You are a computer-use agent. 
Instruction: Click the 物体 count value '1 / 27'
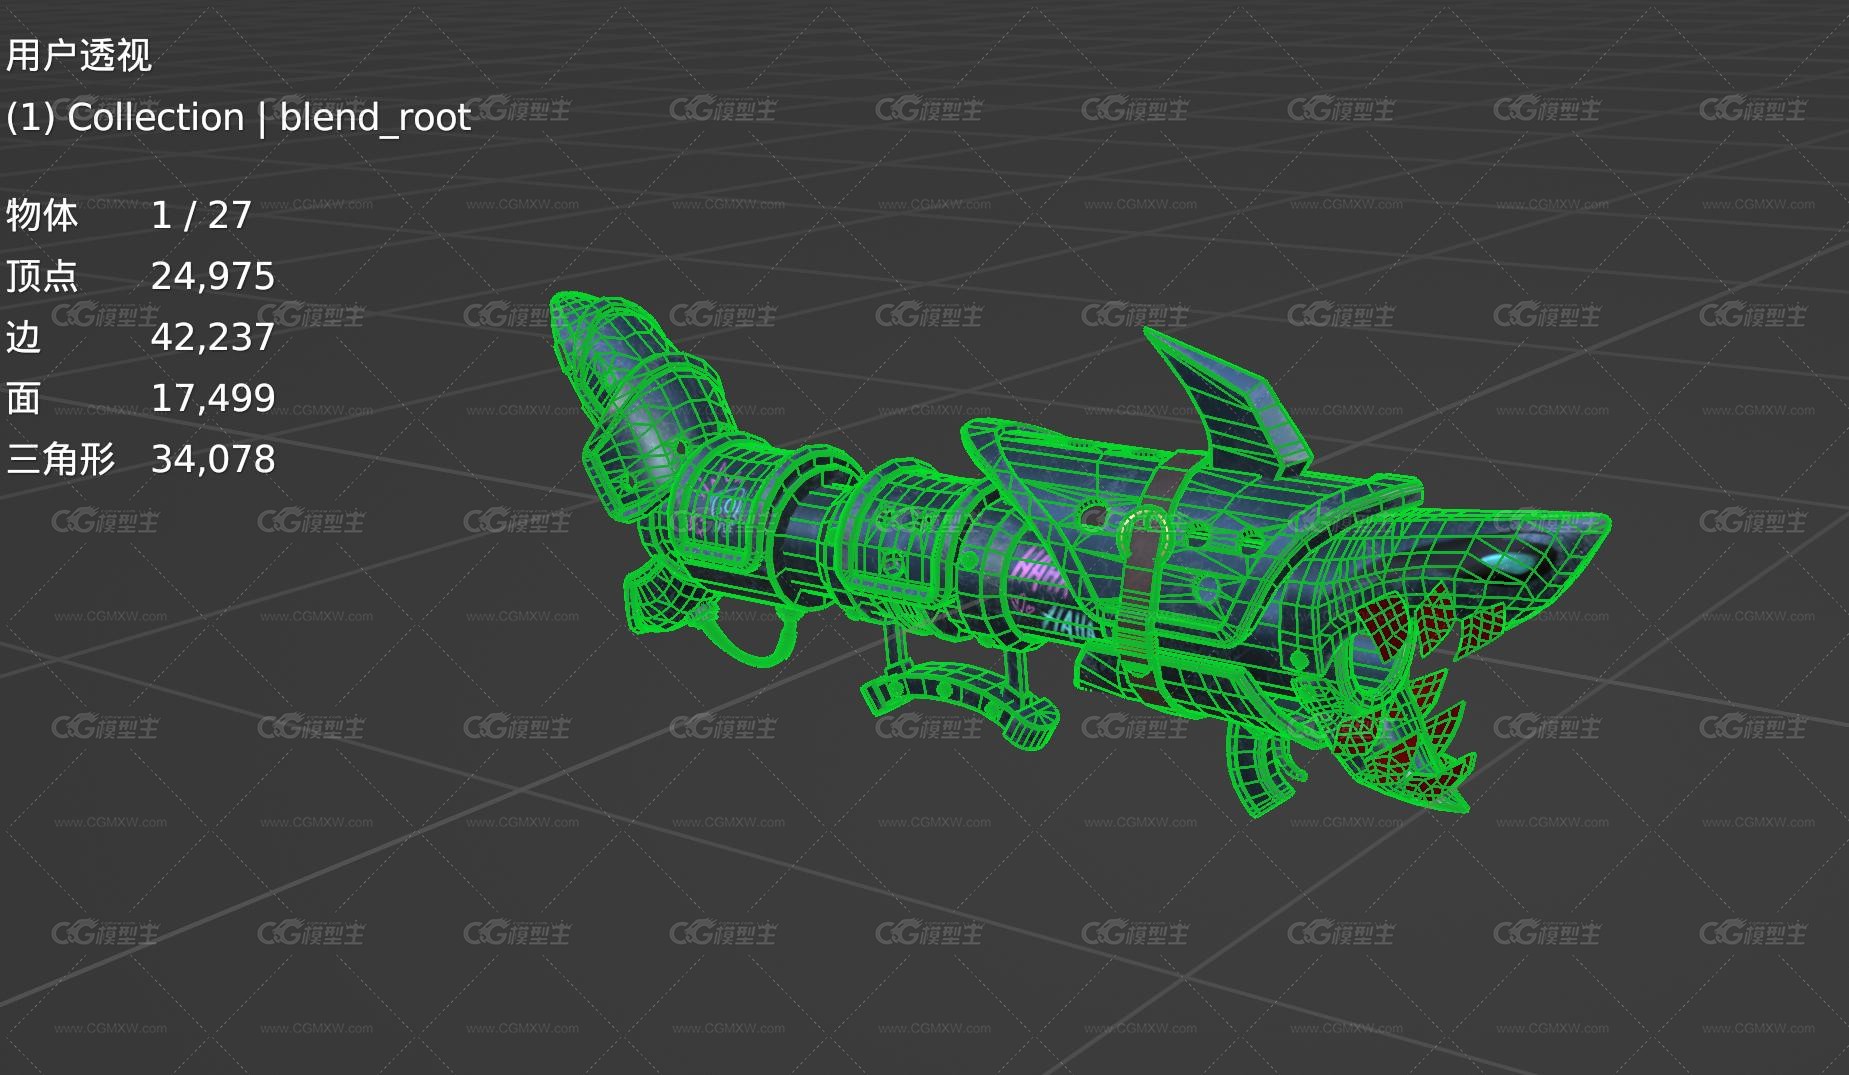(x=201, y=215)
